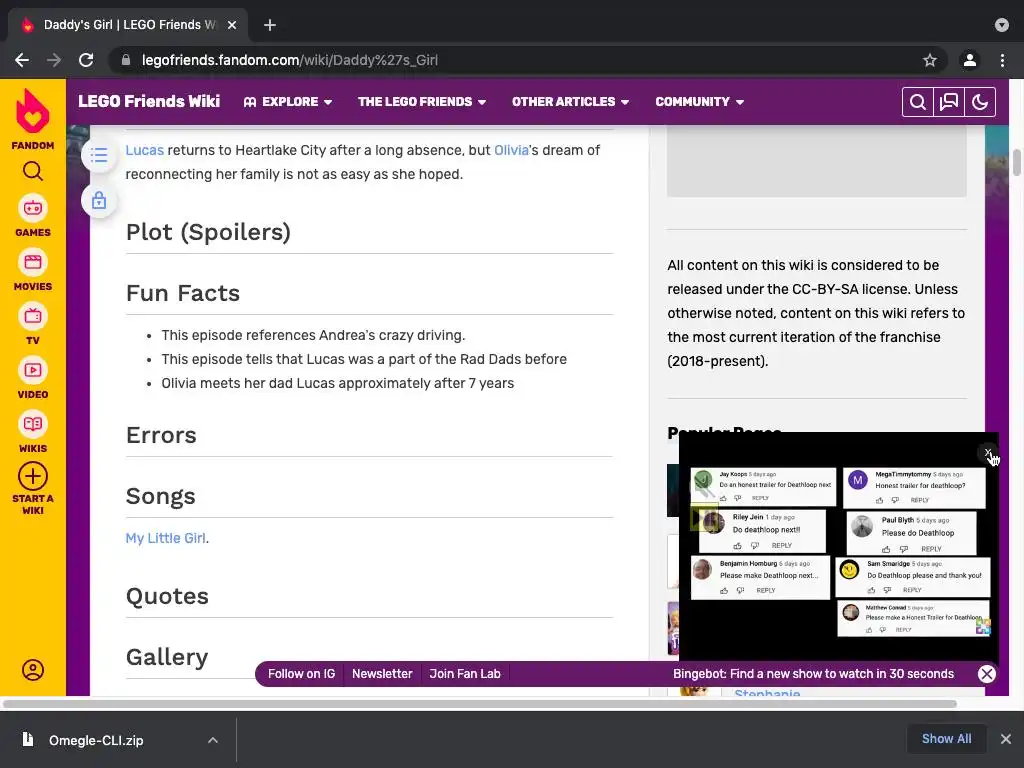Go forward in browser history
1024x768 pixels.
coord(54,60)
